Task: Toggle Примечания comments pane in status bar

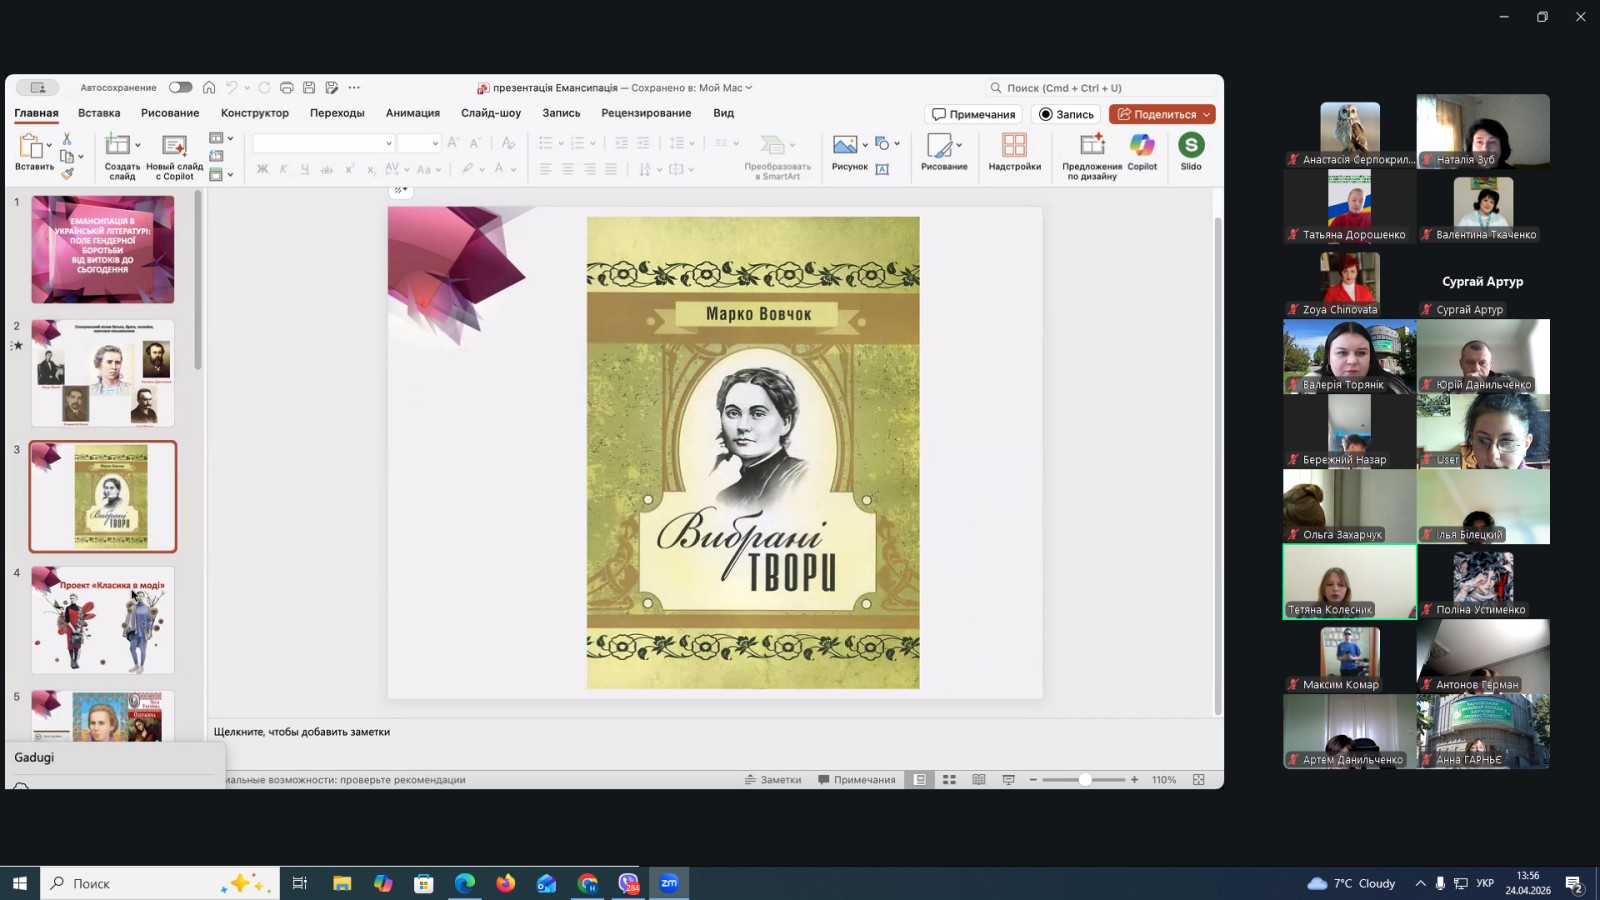Action: click(856, 780)
